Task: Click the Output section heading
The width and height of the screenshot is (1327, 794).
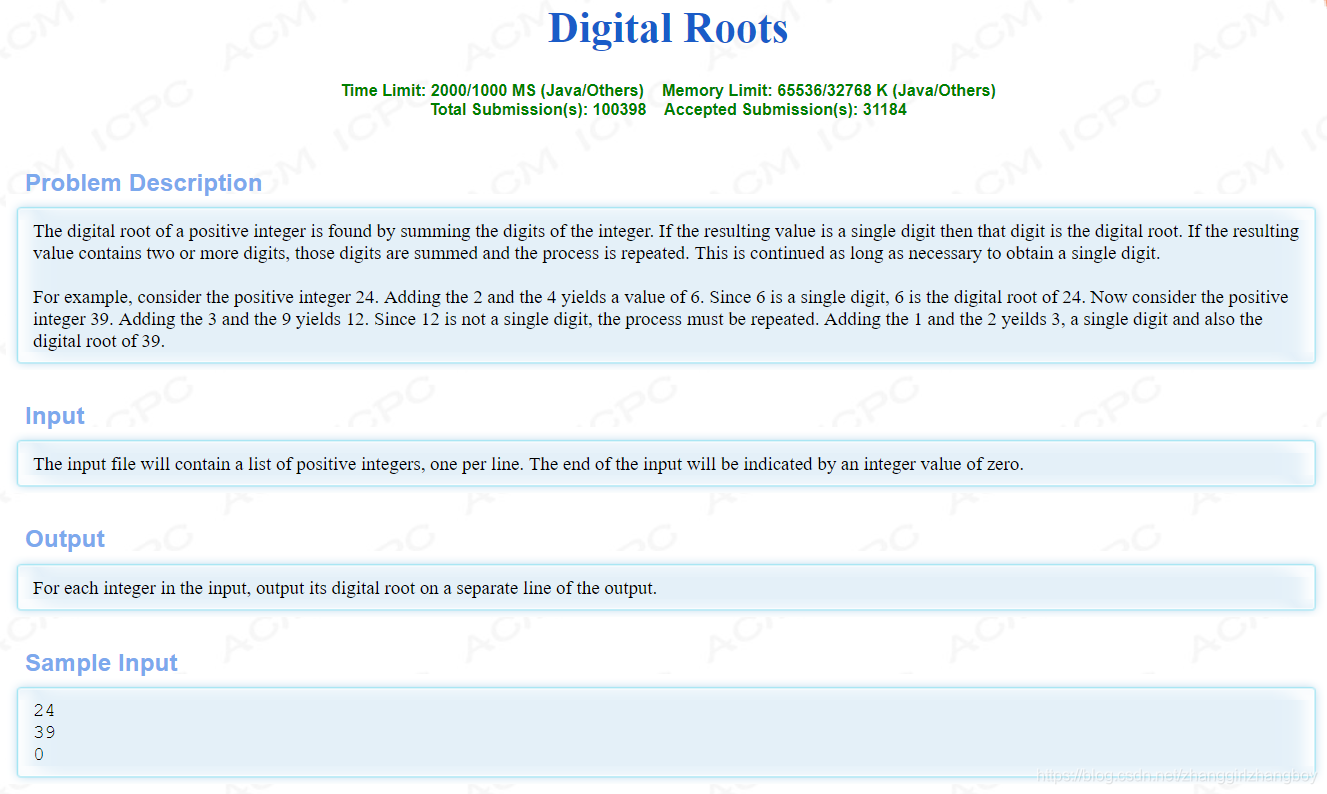Action: pyautogui.click(x=65, y=539)
